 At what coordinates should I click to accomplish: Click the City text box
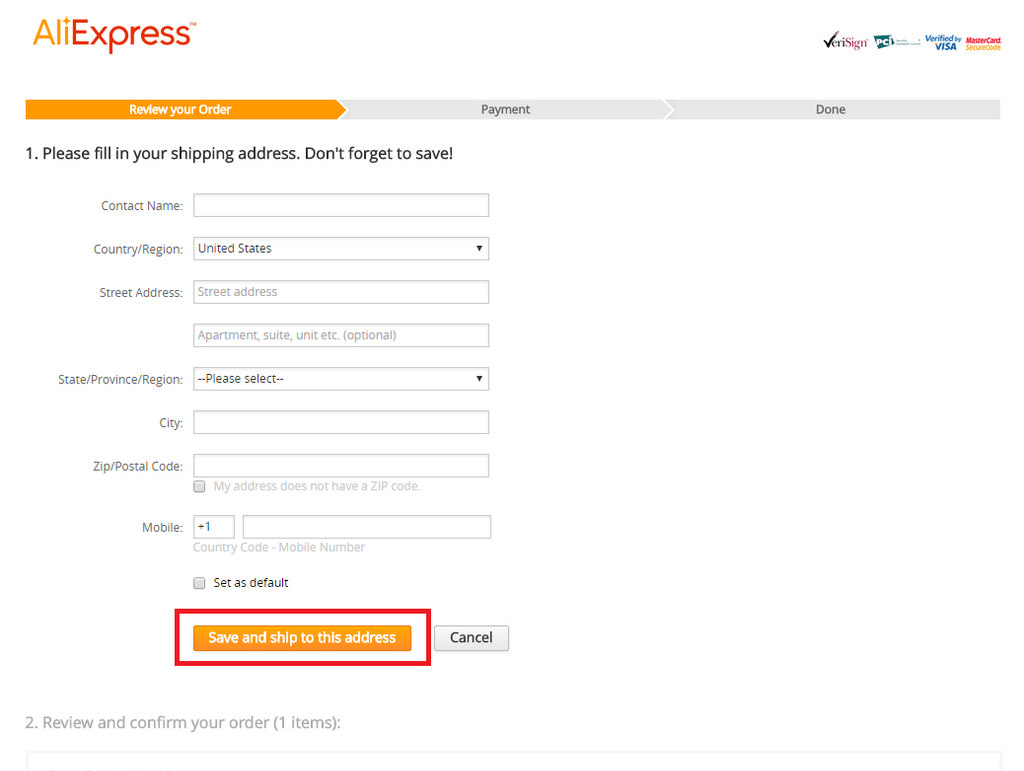coord(340,423)
